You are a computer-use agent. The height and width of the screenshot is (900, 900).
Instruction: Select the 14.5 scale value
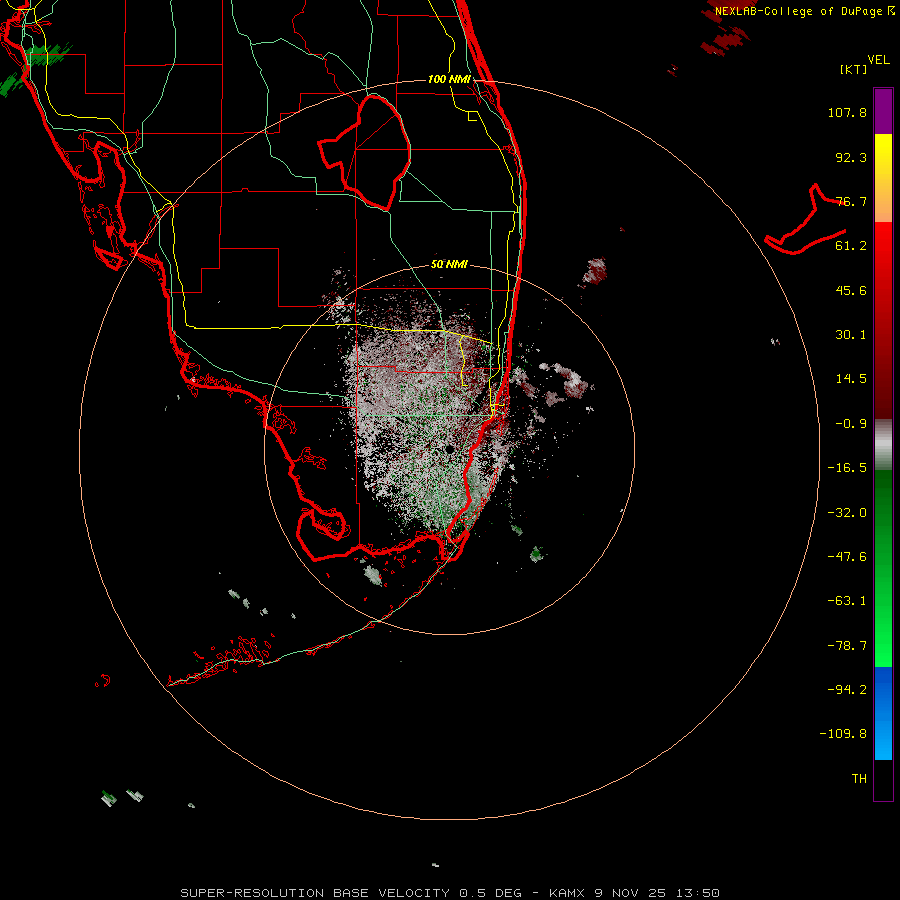(x=851, y=379)
